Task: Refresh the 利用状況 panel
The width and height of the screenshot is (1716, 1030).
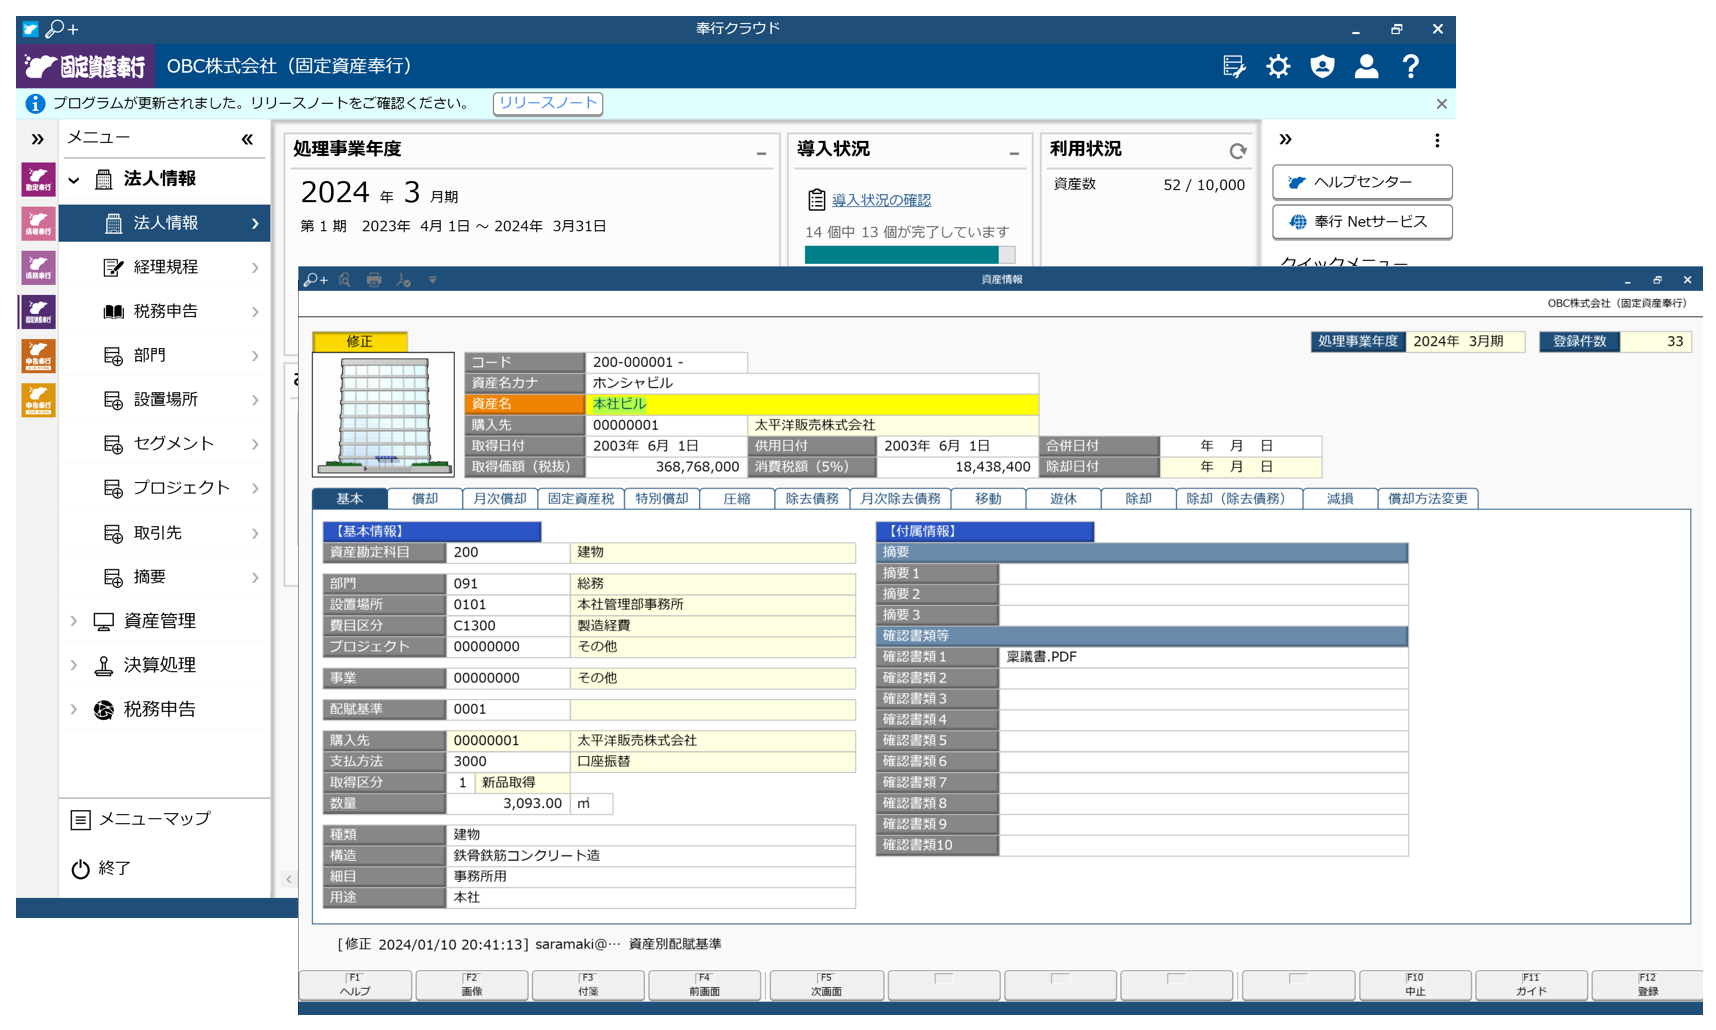Action: (1238, 151)
